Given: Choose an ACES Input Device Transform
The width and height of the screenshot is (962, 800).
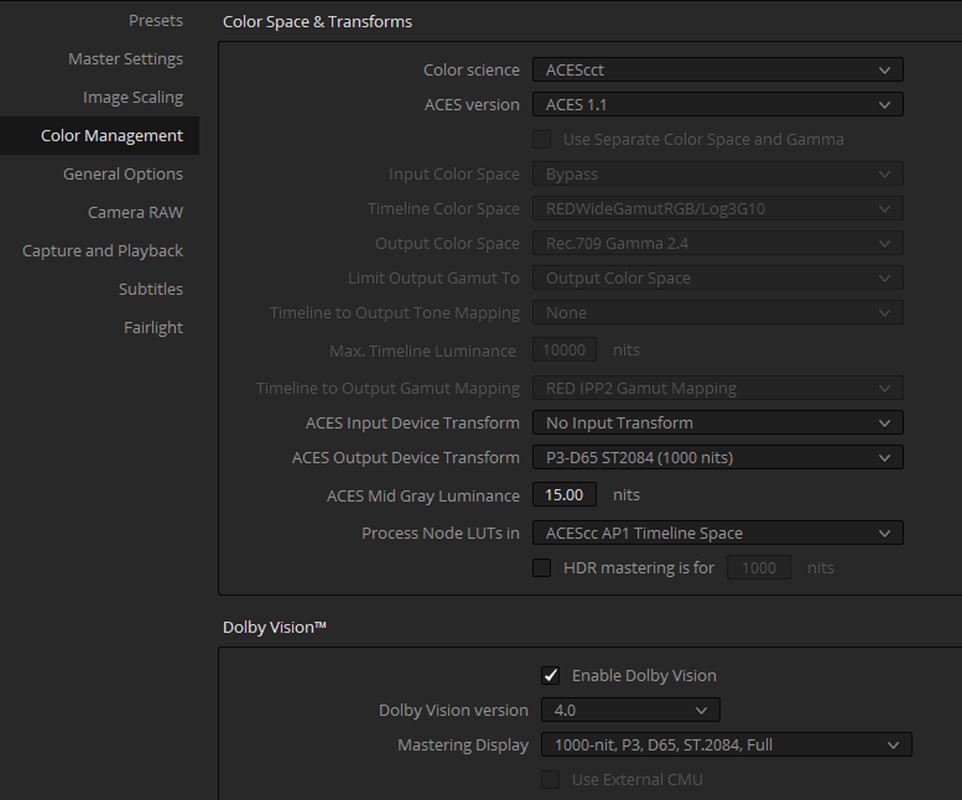Looking at the screenshot, I should [718, 423].
